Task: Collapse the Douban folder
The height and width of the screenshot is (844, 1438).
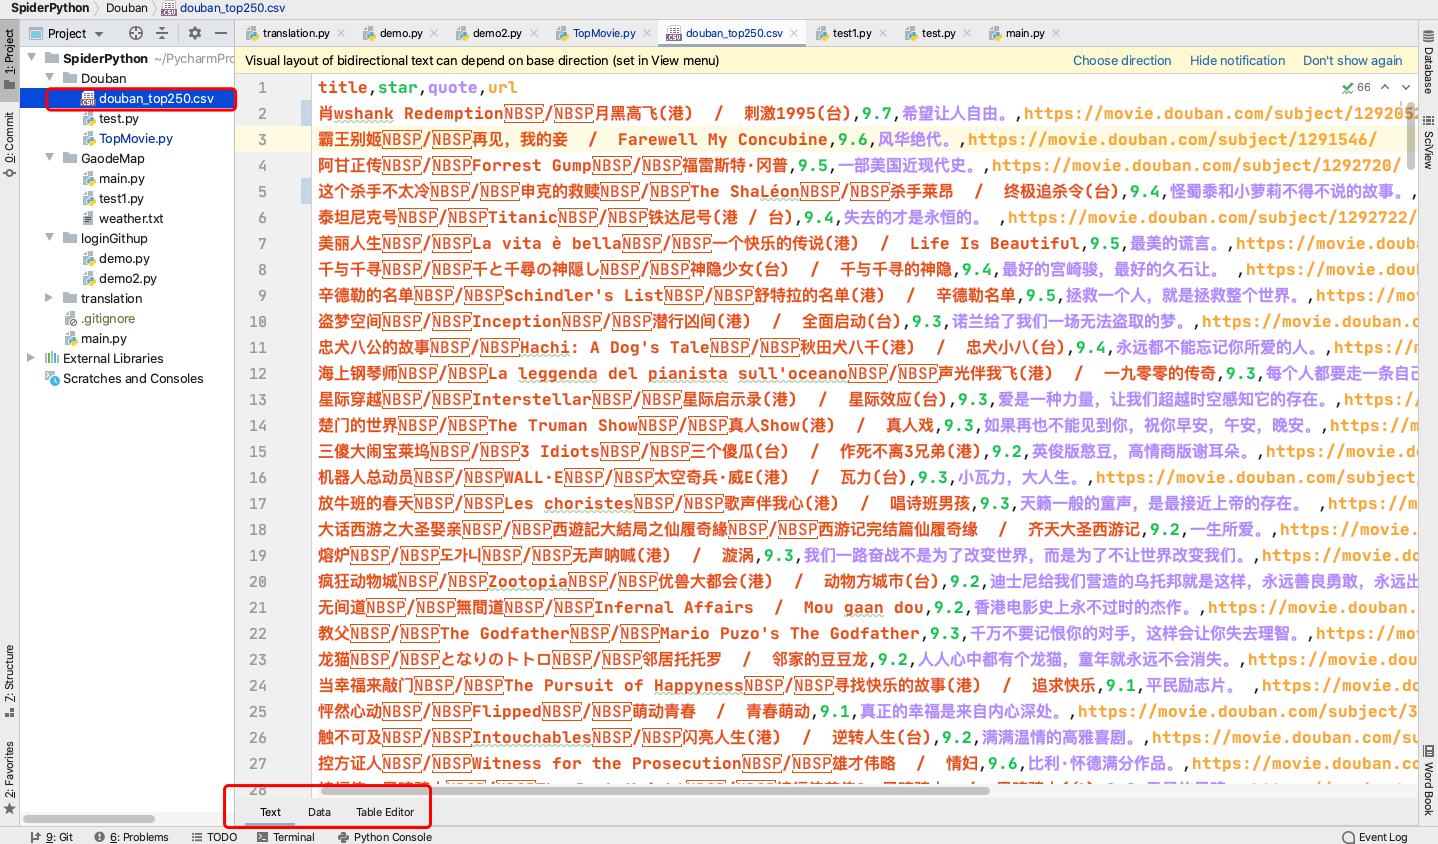Action: tap(50, 78)
